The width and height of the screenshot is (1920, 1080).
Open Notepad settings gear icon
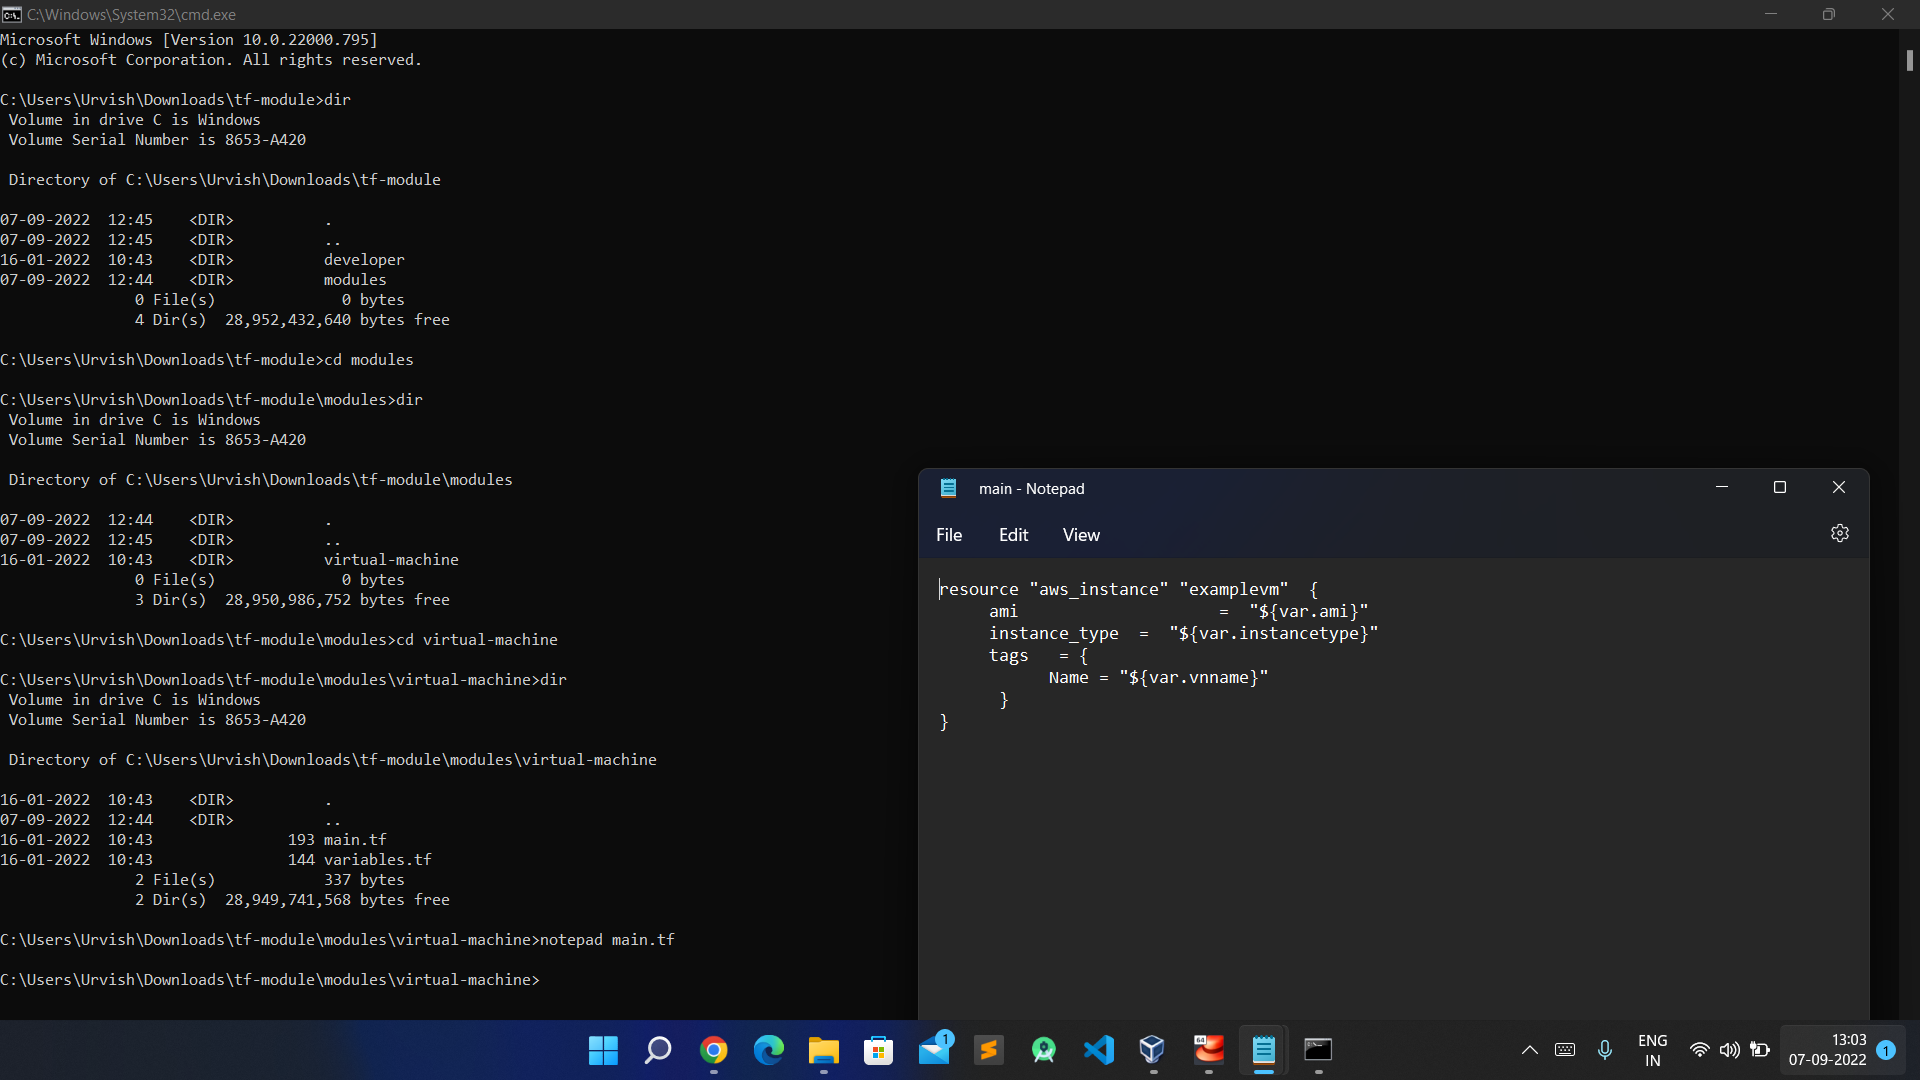click(1839, 534)
